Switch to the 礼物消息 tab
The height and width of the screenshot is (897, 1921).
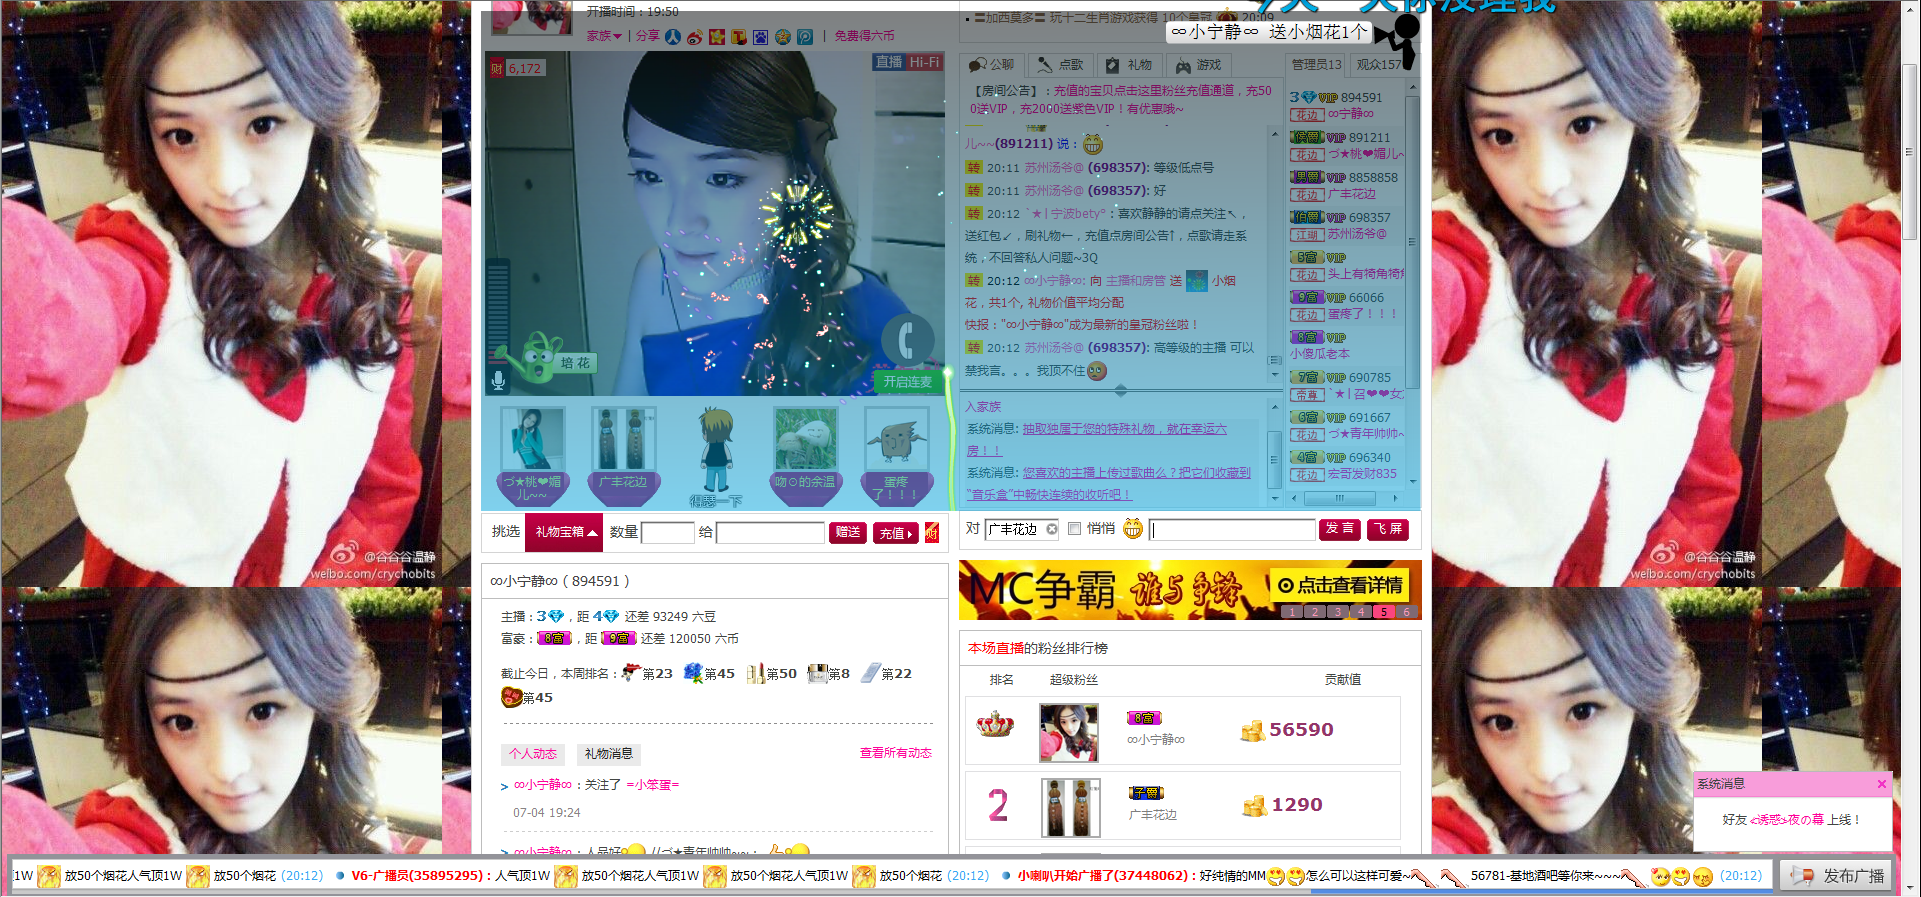click(608, 754)
